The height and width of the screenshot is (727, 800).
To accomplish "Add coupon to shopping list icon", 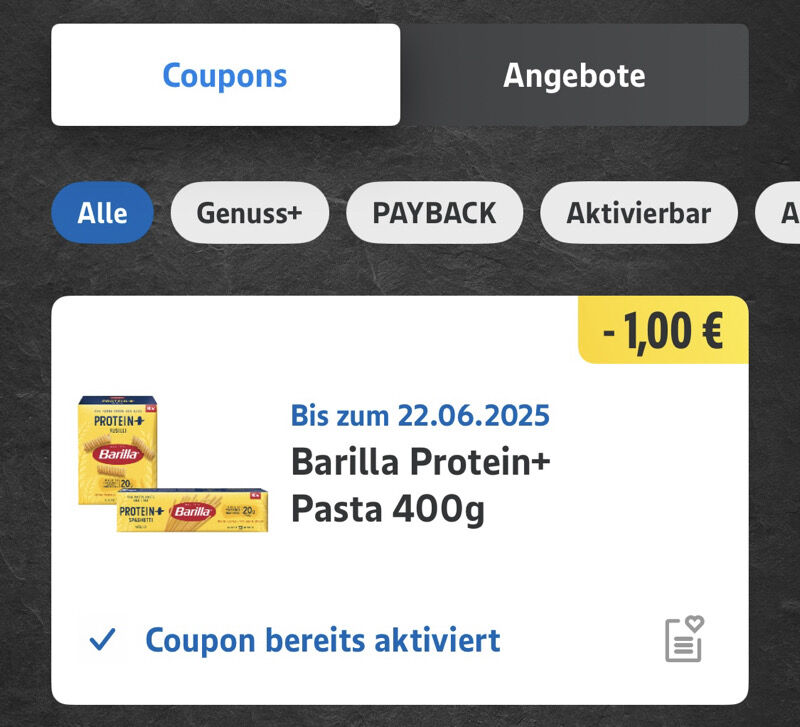I will click(684, 639).
